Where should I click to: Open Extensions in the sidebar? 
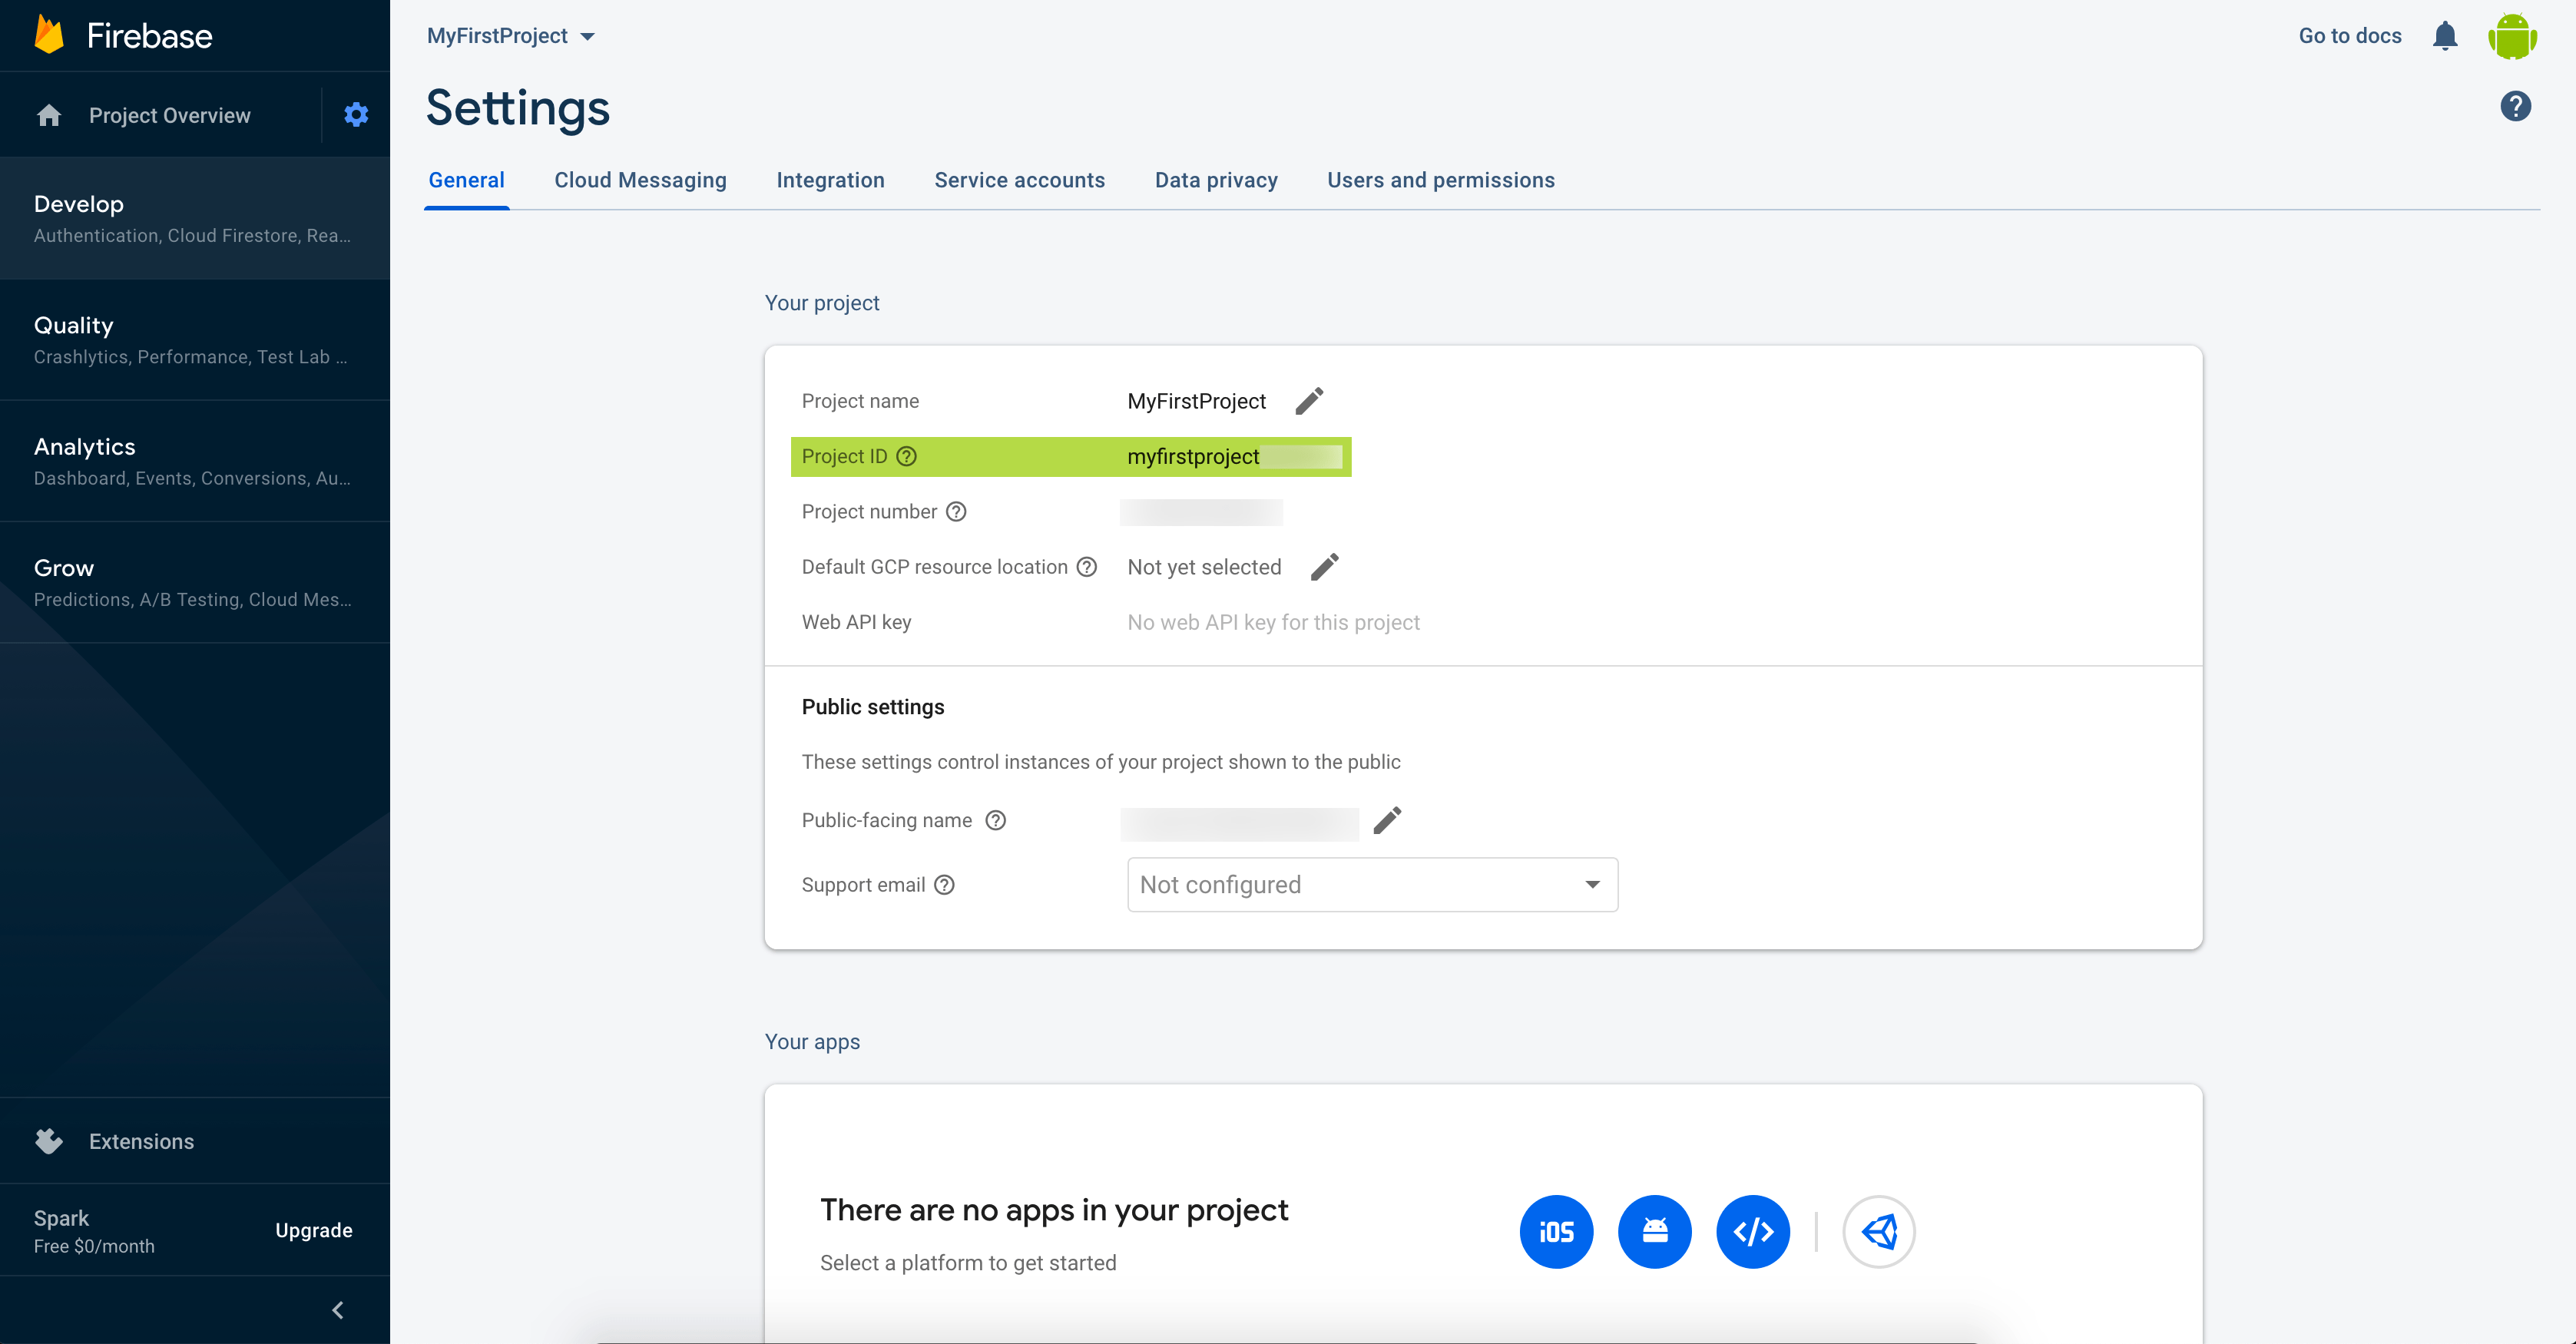pos(141,1142)
